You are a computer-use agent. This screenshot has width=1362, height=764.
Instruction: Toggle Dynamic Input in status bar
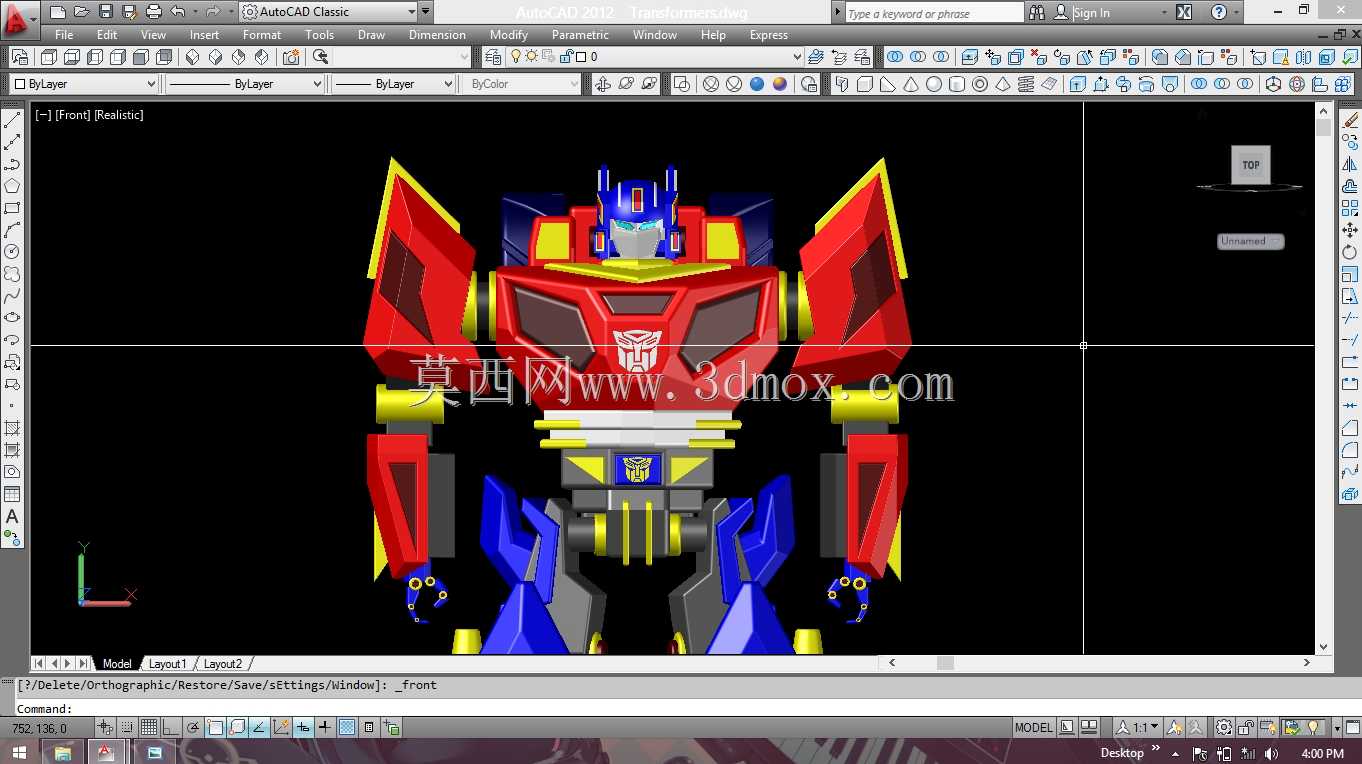(303, 727)
